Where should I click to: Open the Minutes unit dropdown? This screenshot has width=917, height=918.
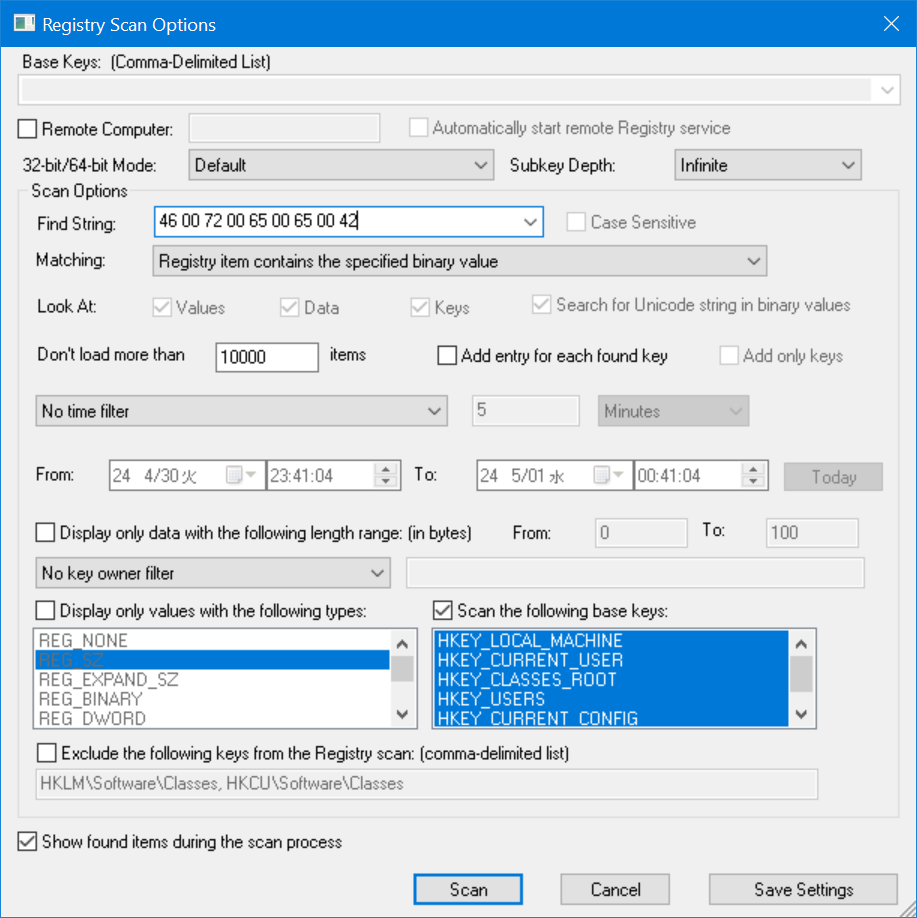click(673, 411)
